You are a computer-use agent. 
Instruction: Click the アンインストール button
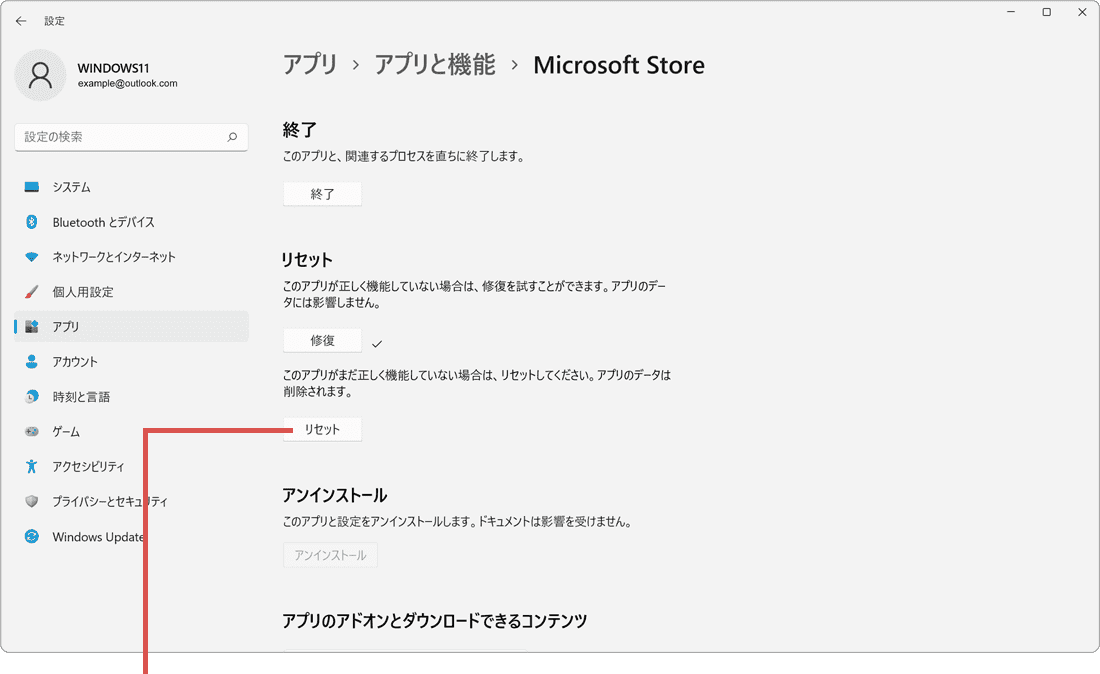click(330, 555)
